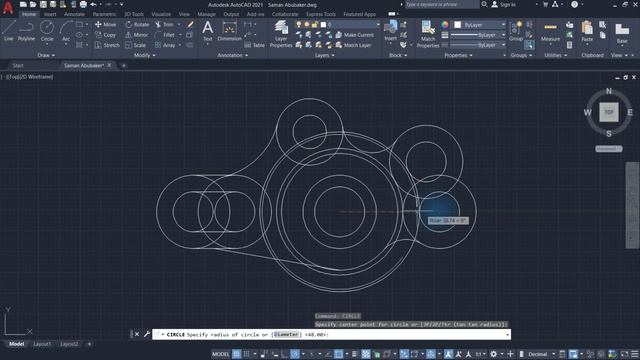Click the Paste icon
640x360 pixels.
[x=587, y=31]
